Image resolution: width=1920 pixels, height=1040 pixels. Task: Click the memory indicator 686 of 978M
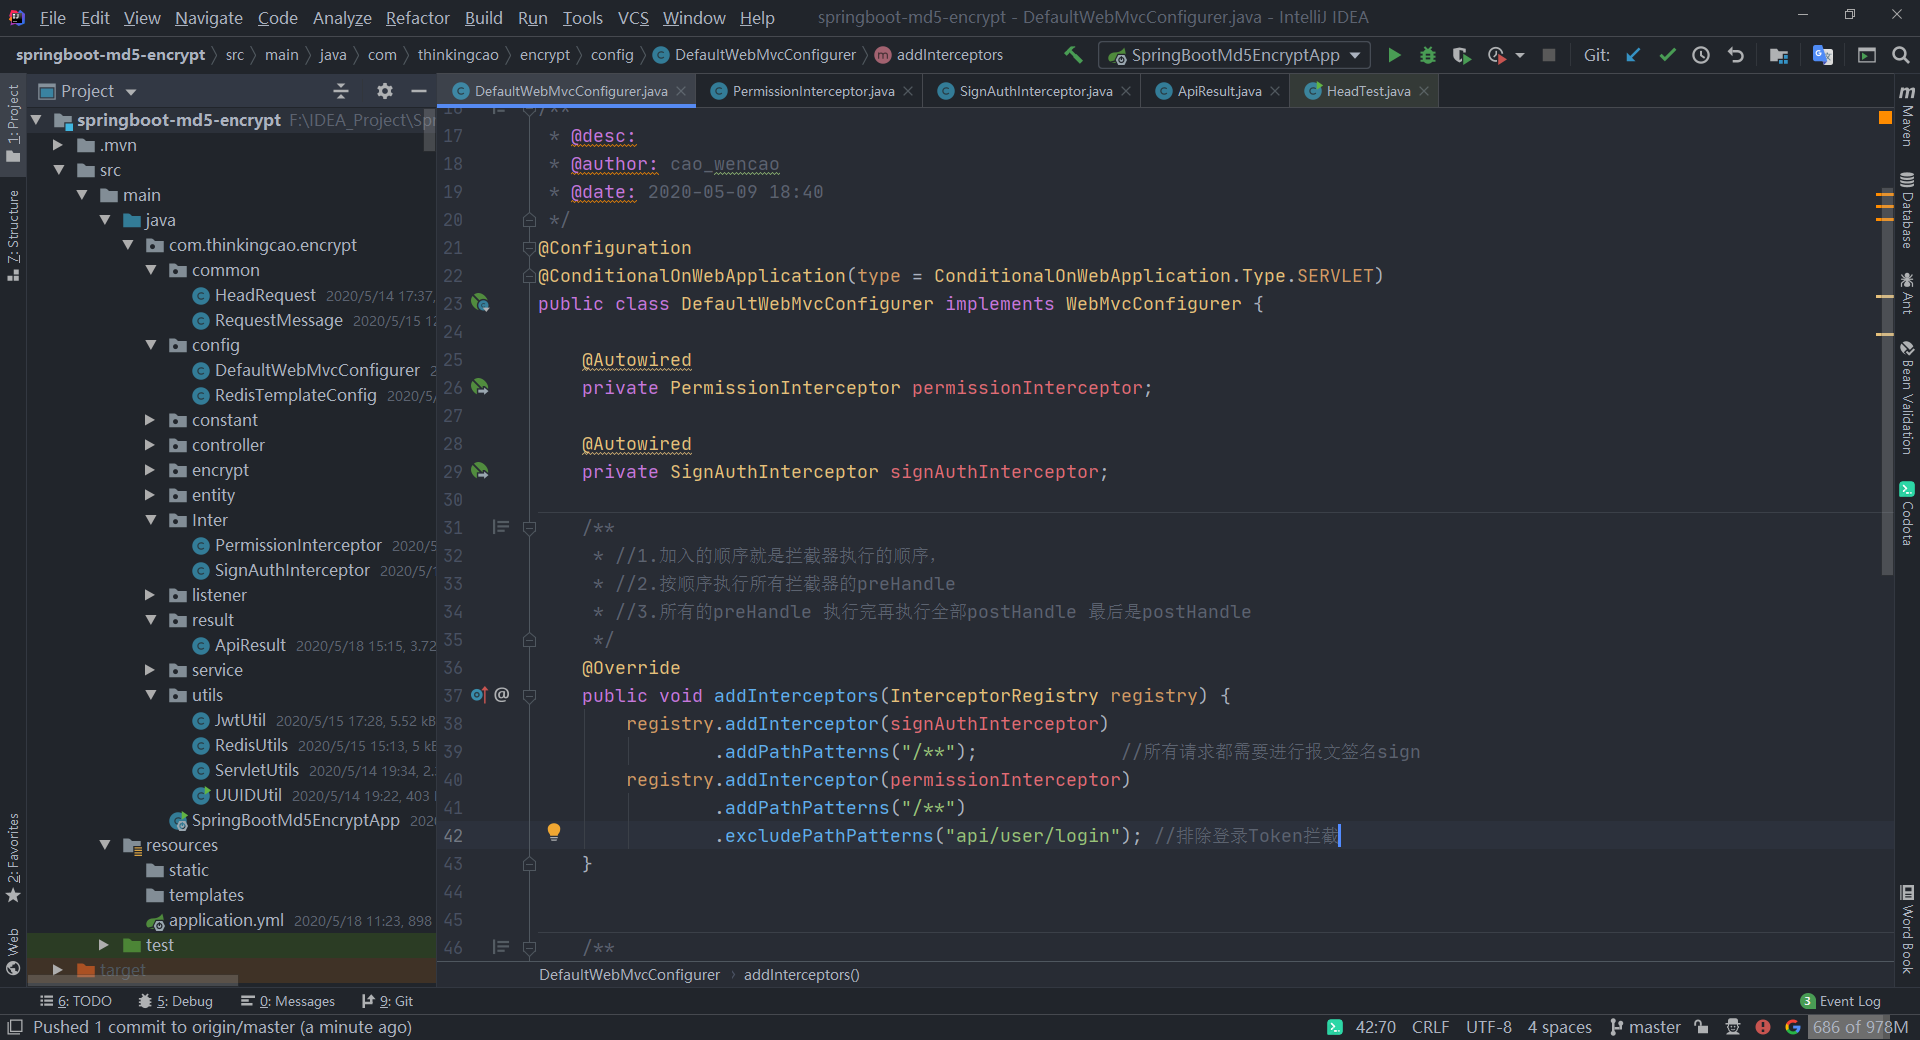click(x=1860, y=1027)
